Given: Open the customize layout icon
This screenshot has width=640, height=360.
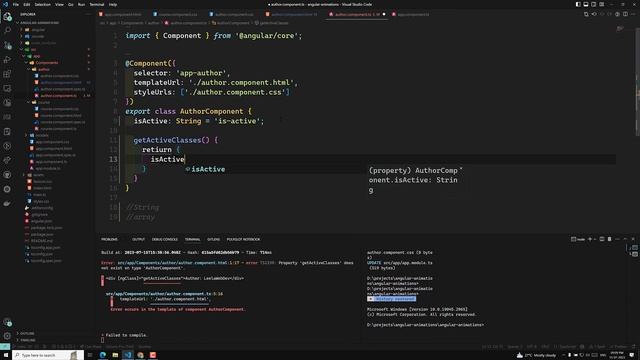Looking at the screenshot, I should pos(602,4).
